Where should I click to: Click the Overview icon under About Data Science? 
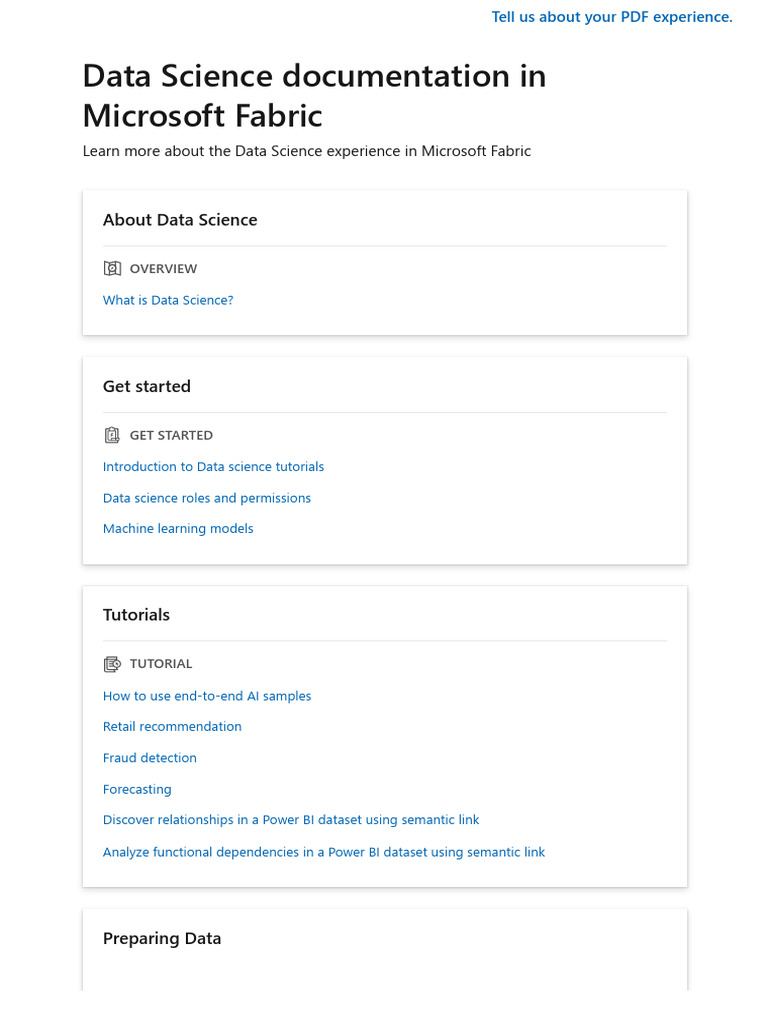coord(112,269)
